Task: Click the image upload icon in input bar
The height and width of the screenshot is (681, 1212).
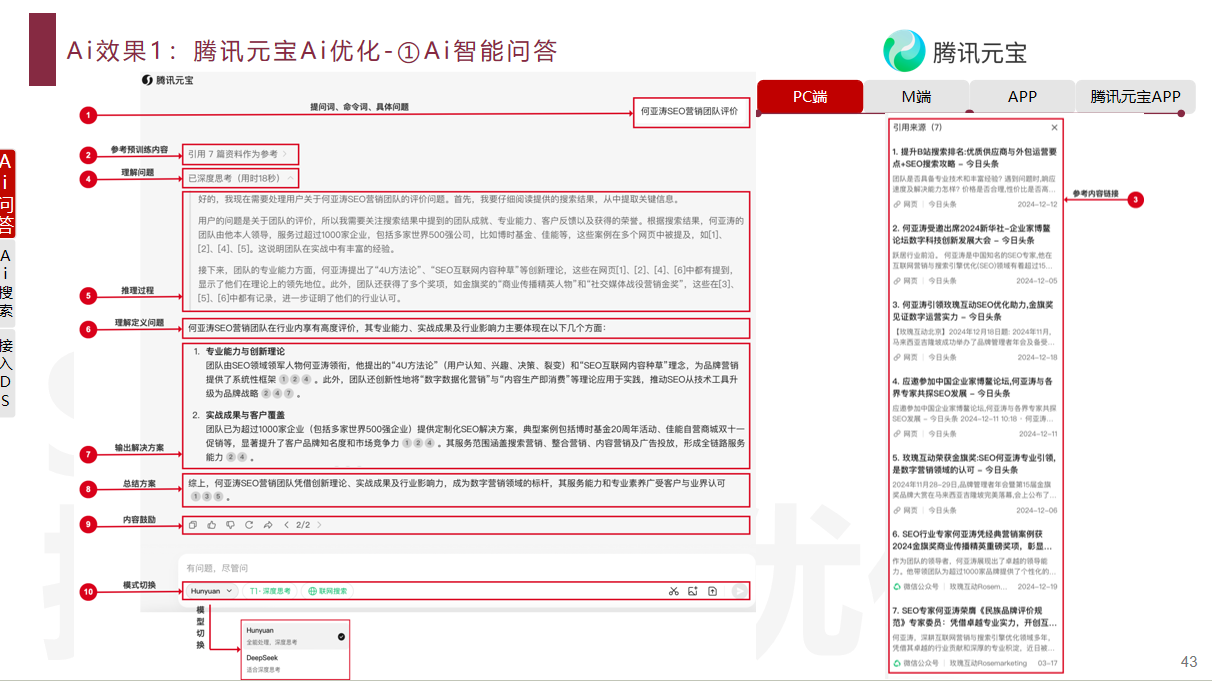Action: 692,591
